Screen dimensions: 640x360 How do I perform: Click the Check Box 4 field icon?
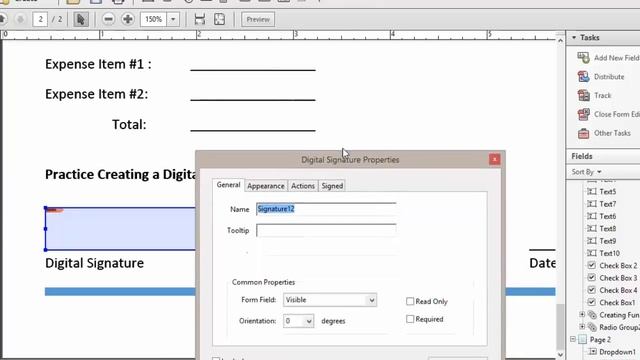click(x=591, y=290)
